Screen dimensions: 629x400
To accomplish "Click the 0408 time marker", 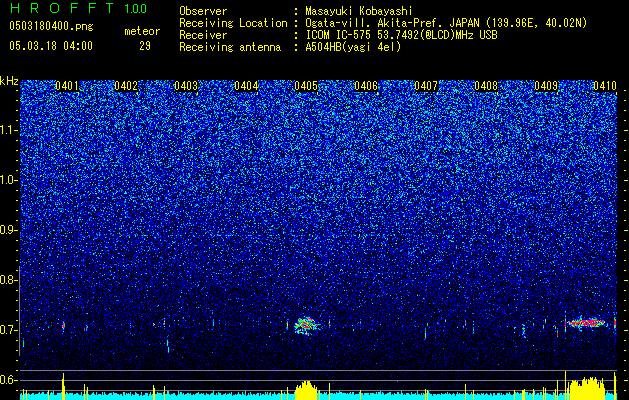I will (486, 86).
